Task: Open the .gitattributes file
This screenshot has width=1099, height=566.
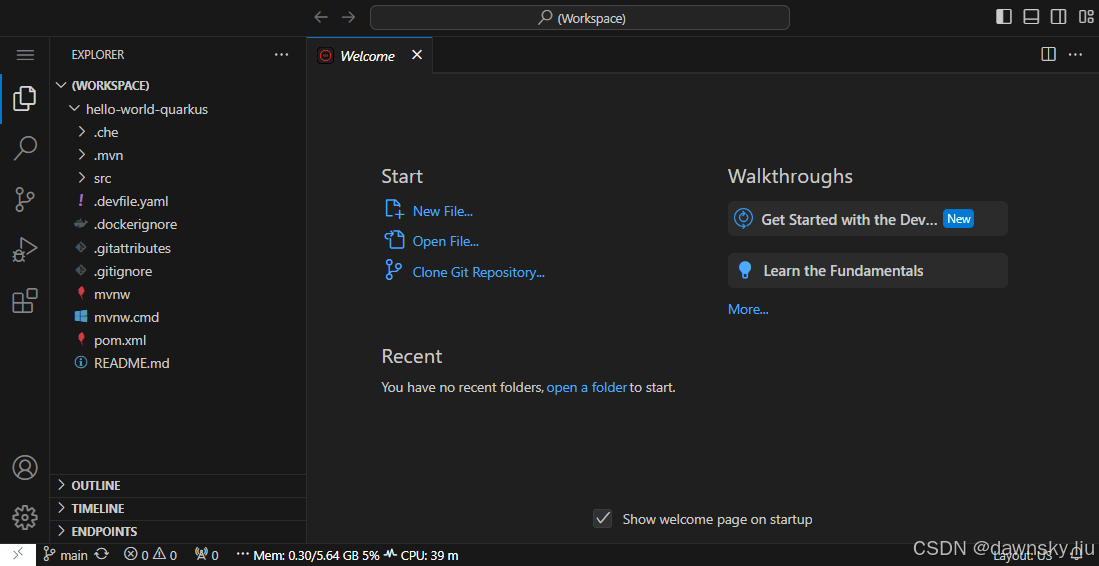Action: (x=179, y=248)
